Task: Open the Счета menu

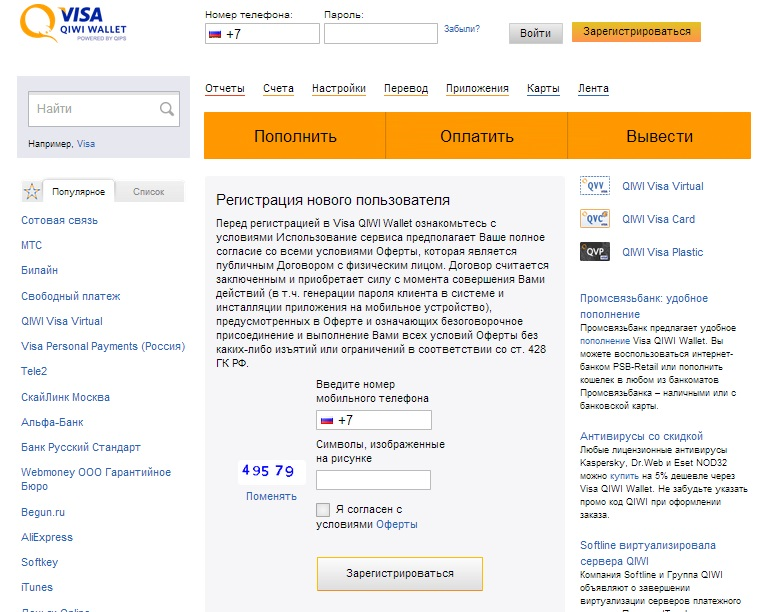Action: click(x=278, y=88)
